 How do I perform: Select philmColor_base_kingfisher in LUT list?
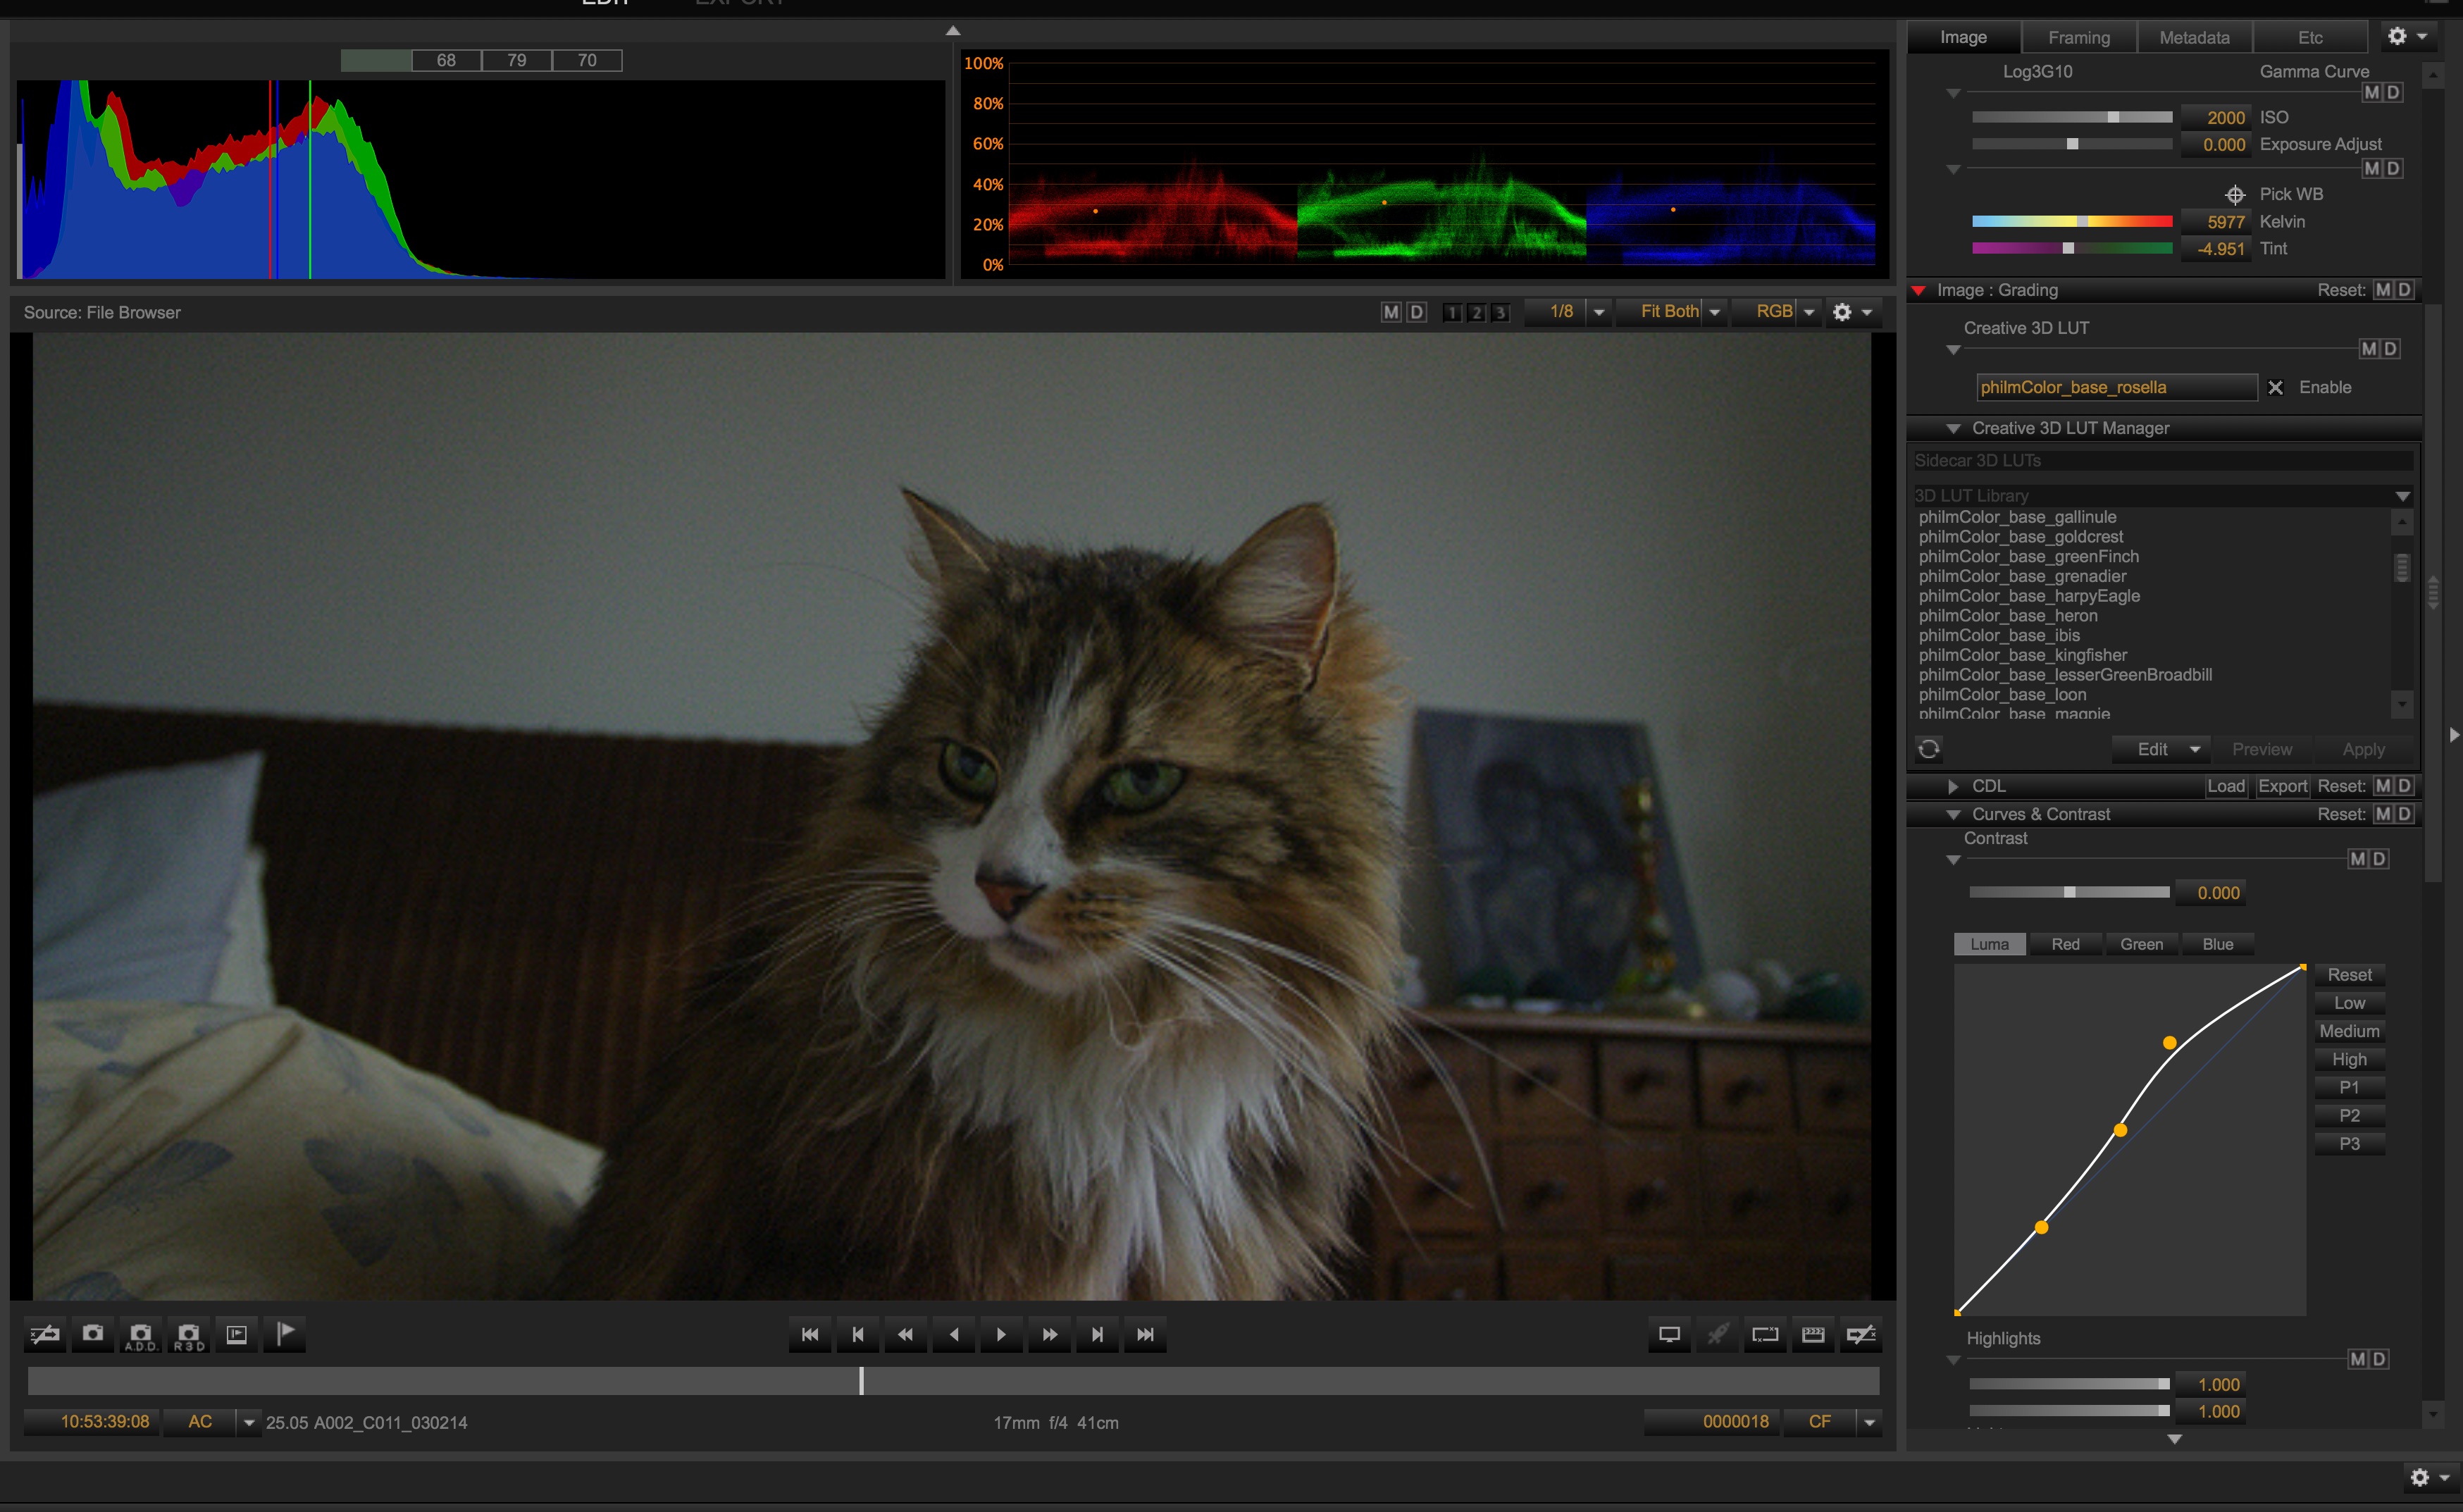tap(2022, 655)
